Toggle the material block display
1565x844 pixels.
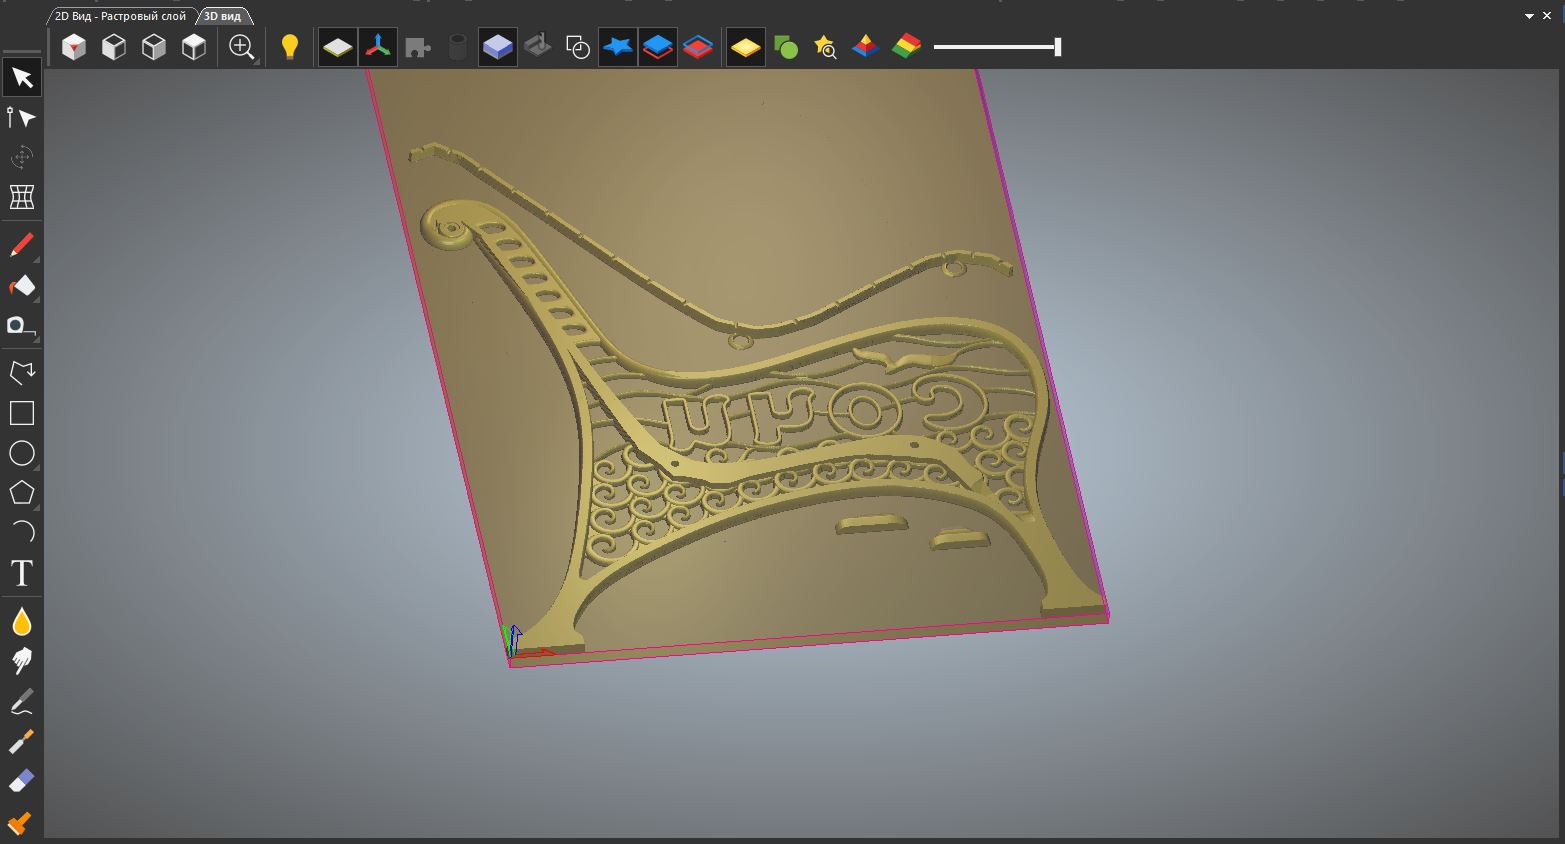498,47
